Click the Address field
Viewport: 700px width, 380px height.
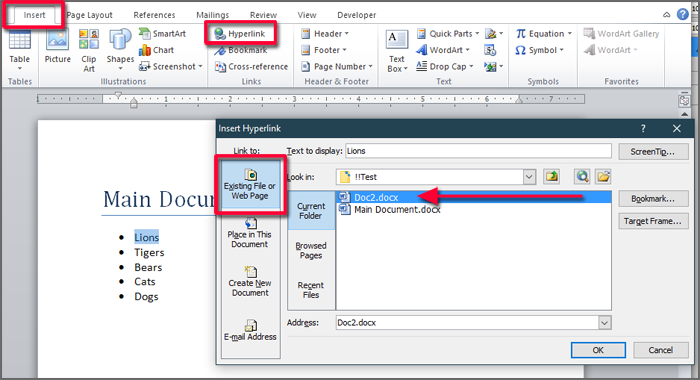tap(467, 322)
